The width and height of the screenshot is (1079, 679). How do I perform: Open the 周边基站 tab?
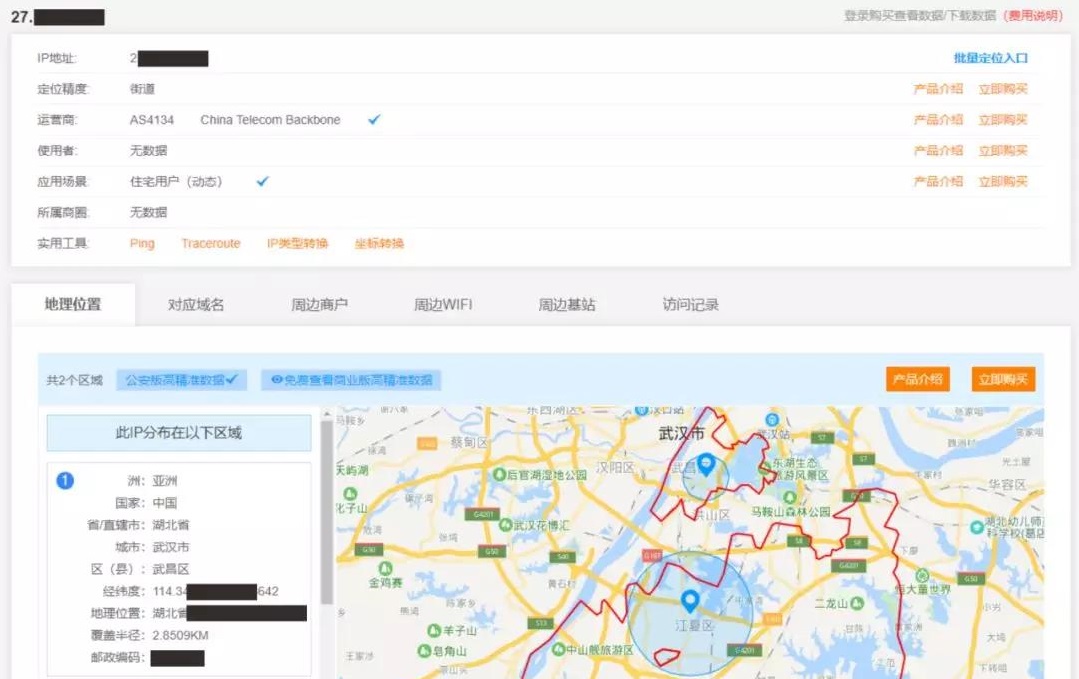coord(566,305)
